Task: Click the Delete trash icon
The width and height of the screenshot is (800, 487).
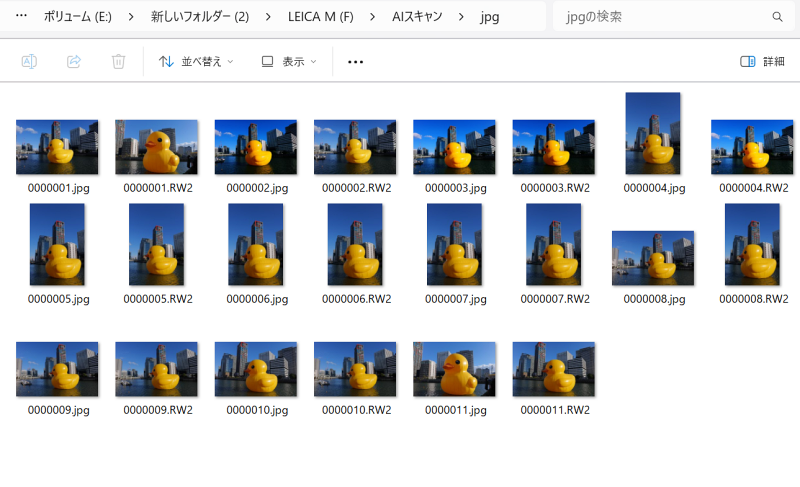Action: coord(118,62)
